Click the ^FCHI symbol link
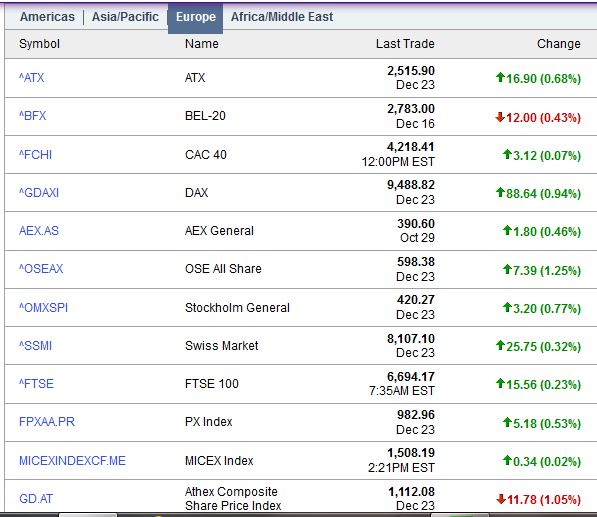Image resolution: width=597 pixels, height=517 pixels. pyautogui.click(x=35, y=155)
